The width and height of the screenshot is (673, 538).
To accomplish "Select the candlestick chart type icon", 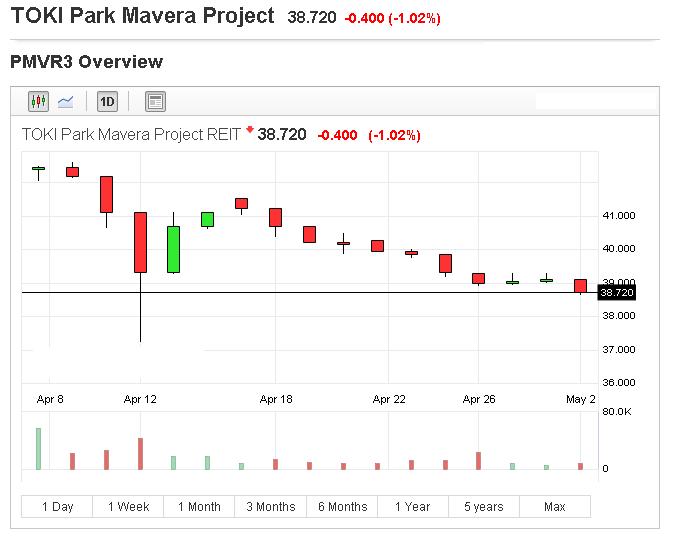I will 38,101.
